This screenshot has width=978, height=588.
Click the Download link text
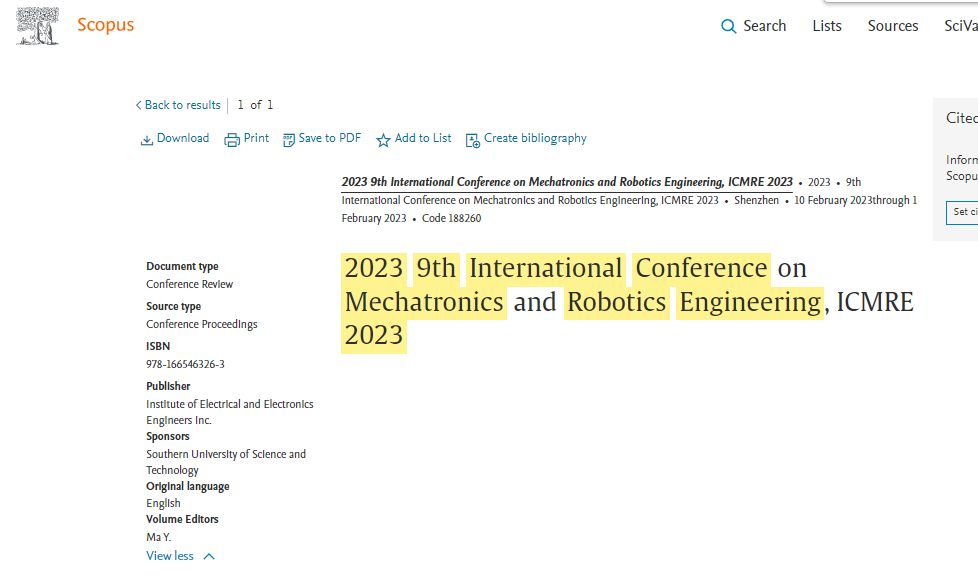click(183, 138)
